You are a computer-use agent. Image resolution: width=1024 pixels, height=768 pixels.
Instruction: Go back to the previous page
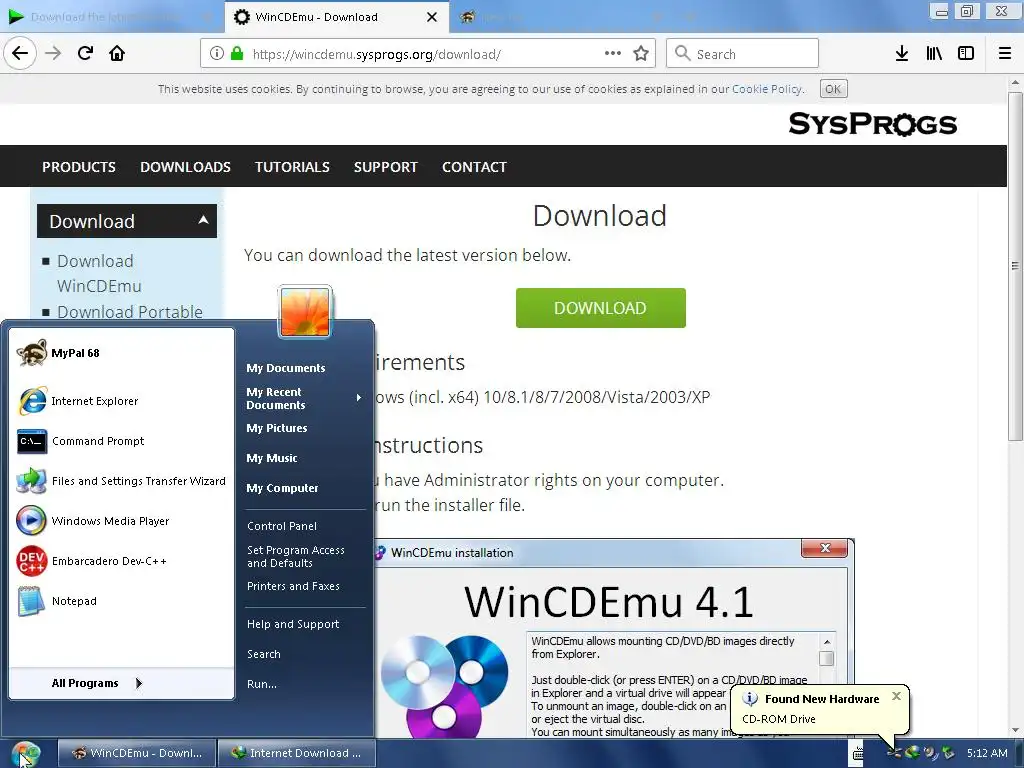(x=20, y=54)
